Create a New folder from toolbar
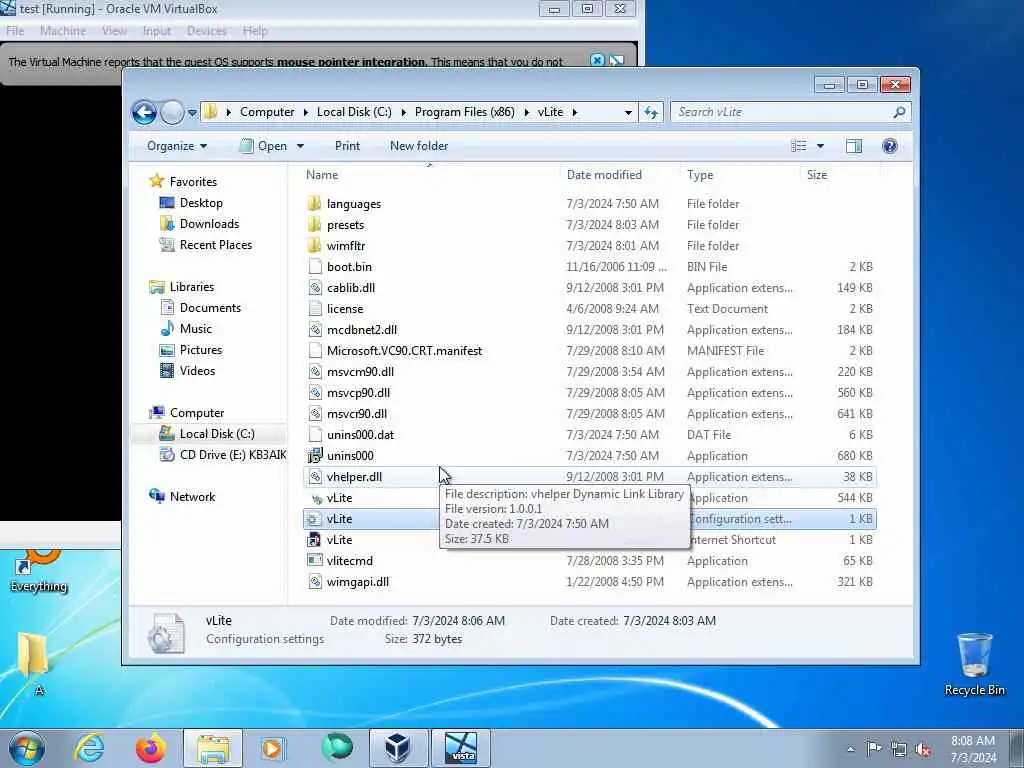This screenshot has height=768, width=1024. 419,146
